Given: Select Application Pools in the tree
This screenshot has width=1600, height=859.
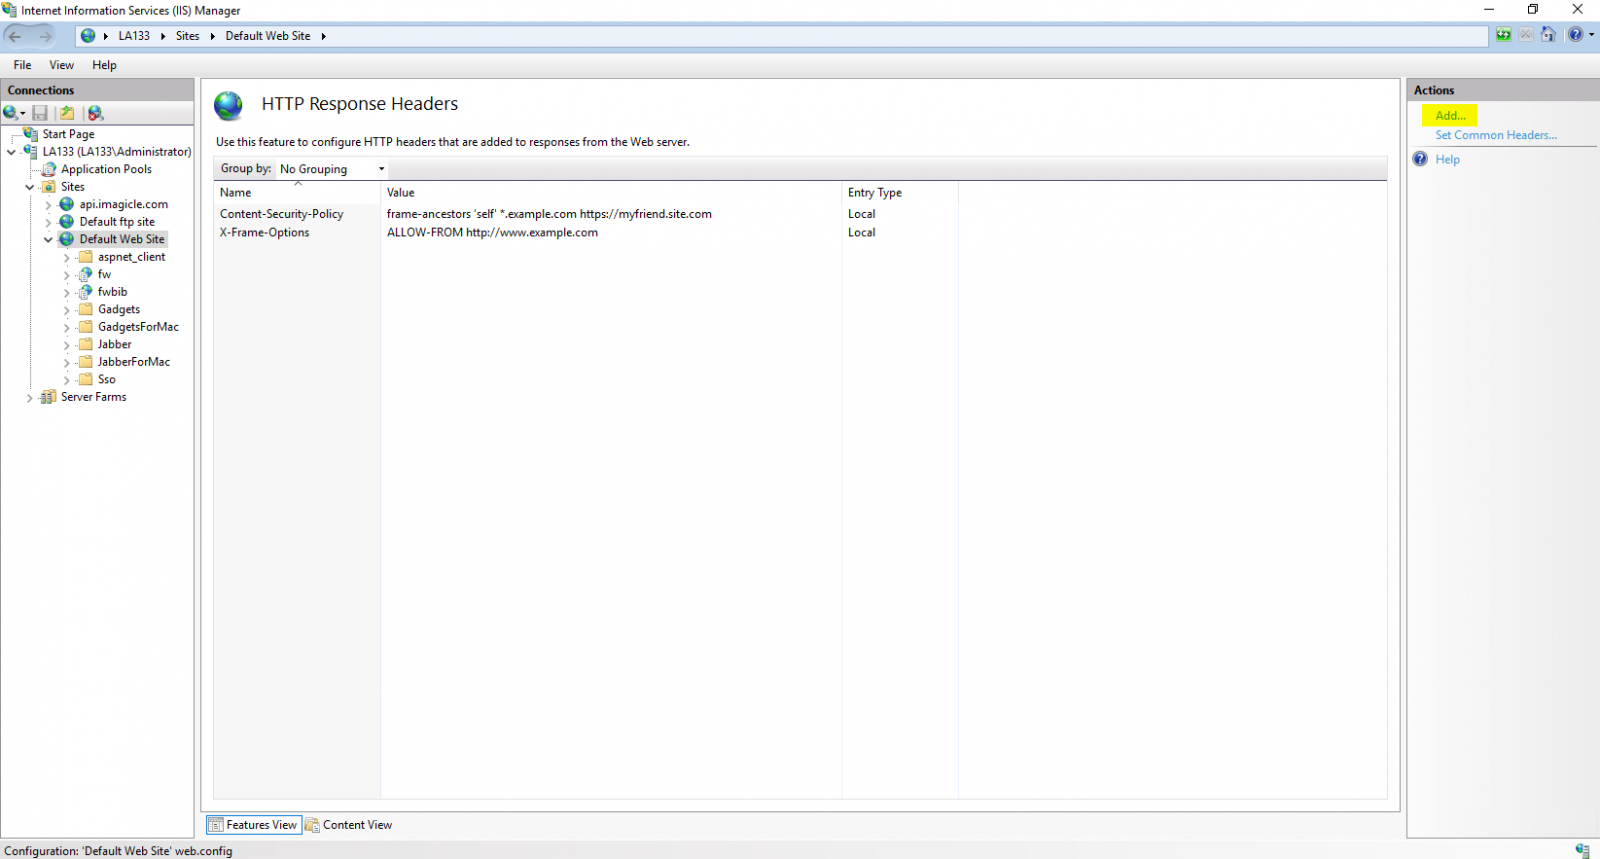Looking at the screenshot, I should point(106,170).
